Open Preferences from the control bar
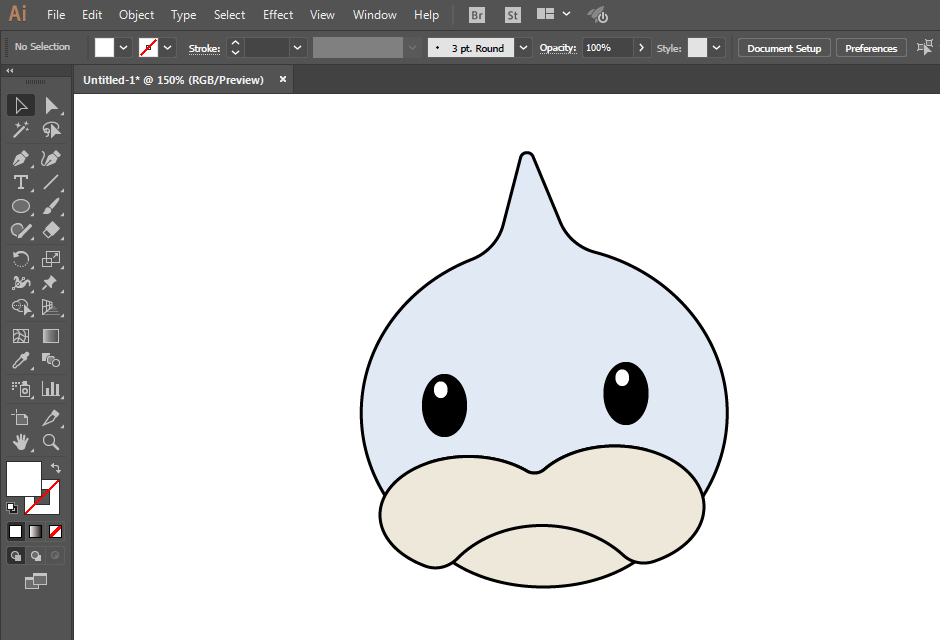940x640 pixels. pos(871,48)
